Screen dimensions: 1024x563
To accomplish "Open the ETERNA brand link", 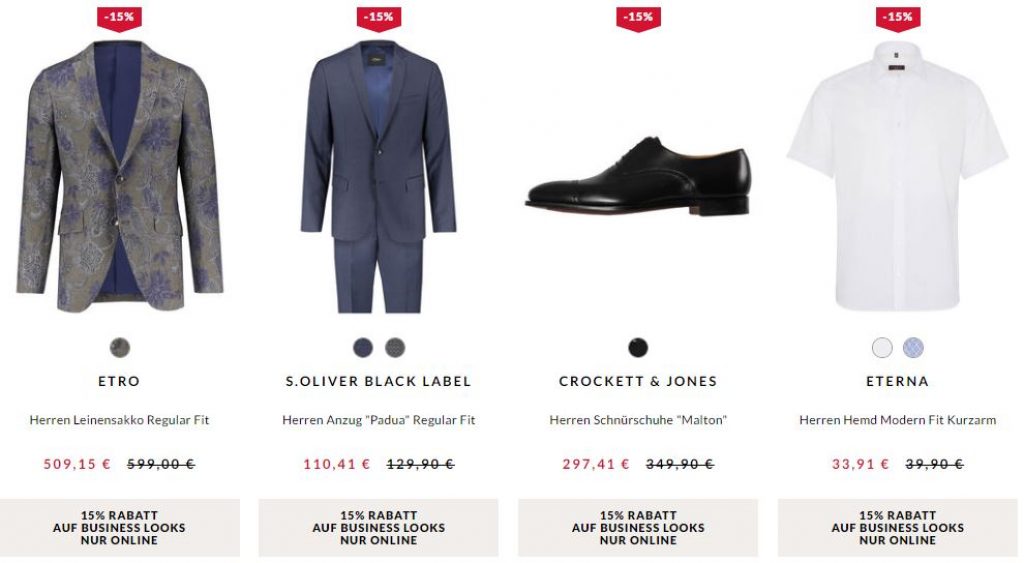I will tap(897, 381).
